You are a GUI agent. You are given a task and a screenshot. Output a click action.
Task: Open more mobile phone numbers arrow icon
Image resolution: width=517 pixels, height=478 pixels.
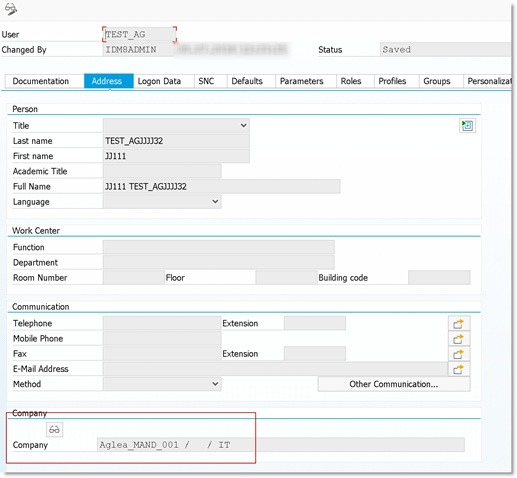click(x=459, y=339)
